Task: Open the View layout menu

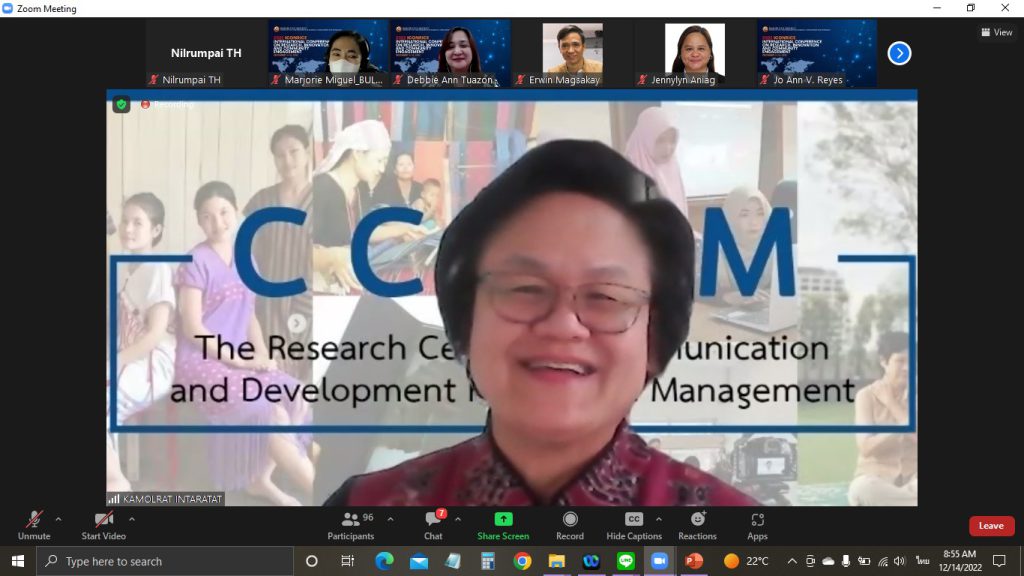Action: [997, 32]
